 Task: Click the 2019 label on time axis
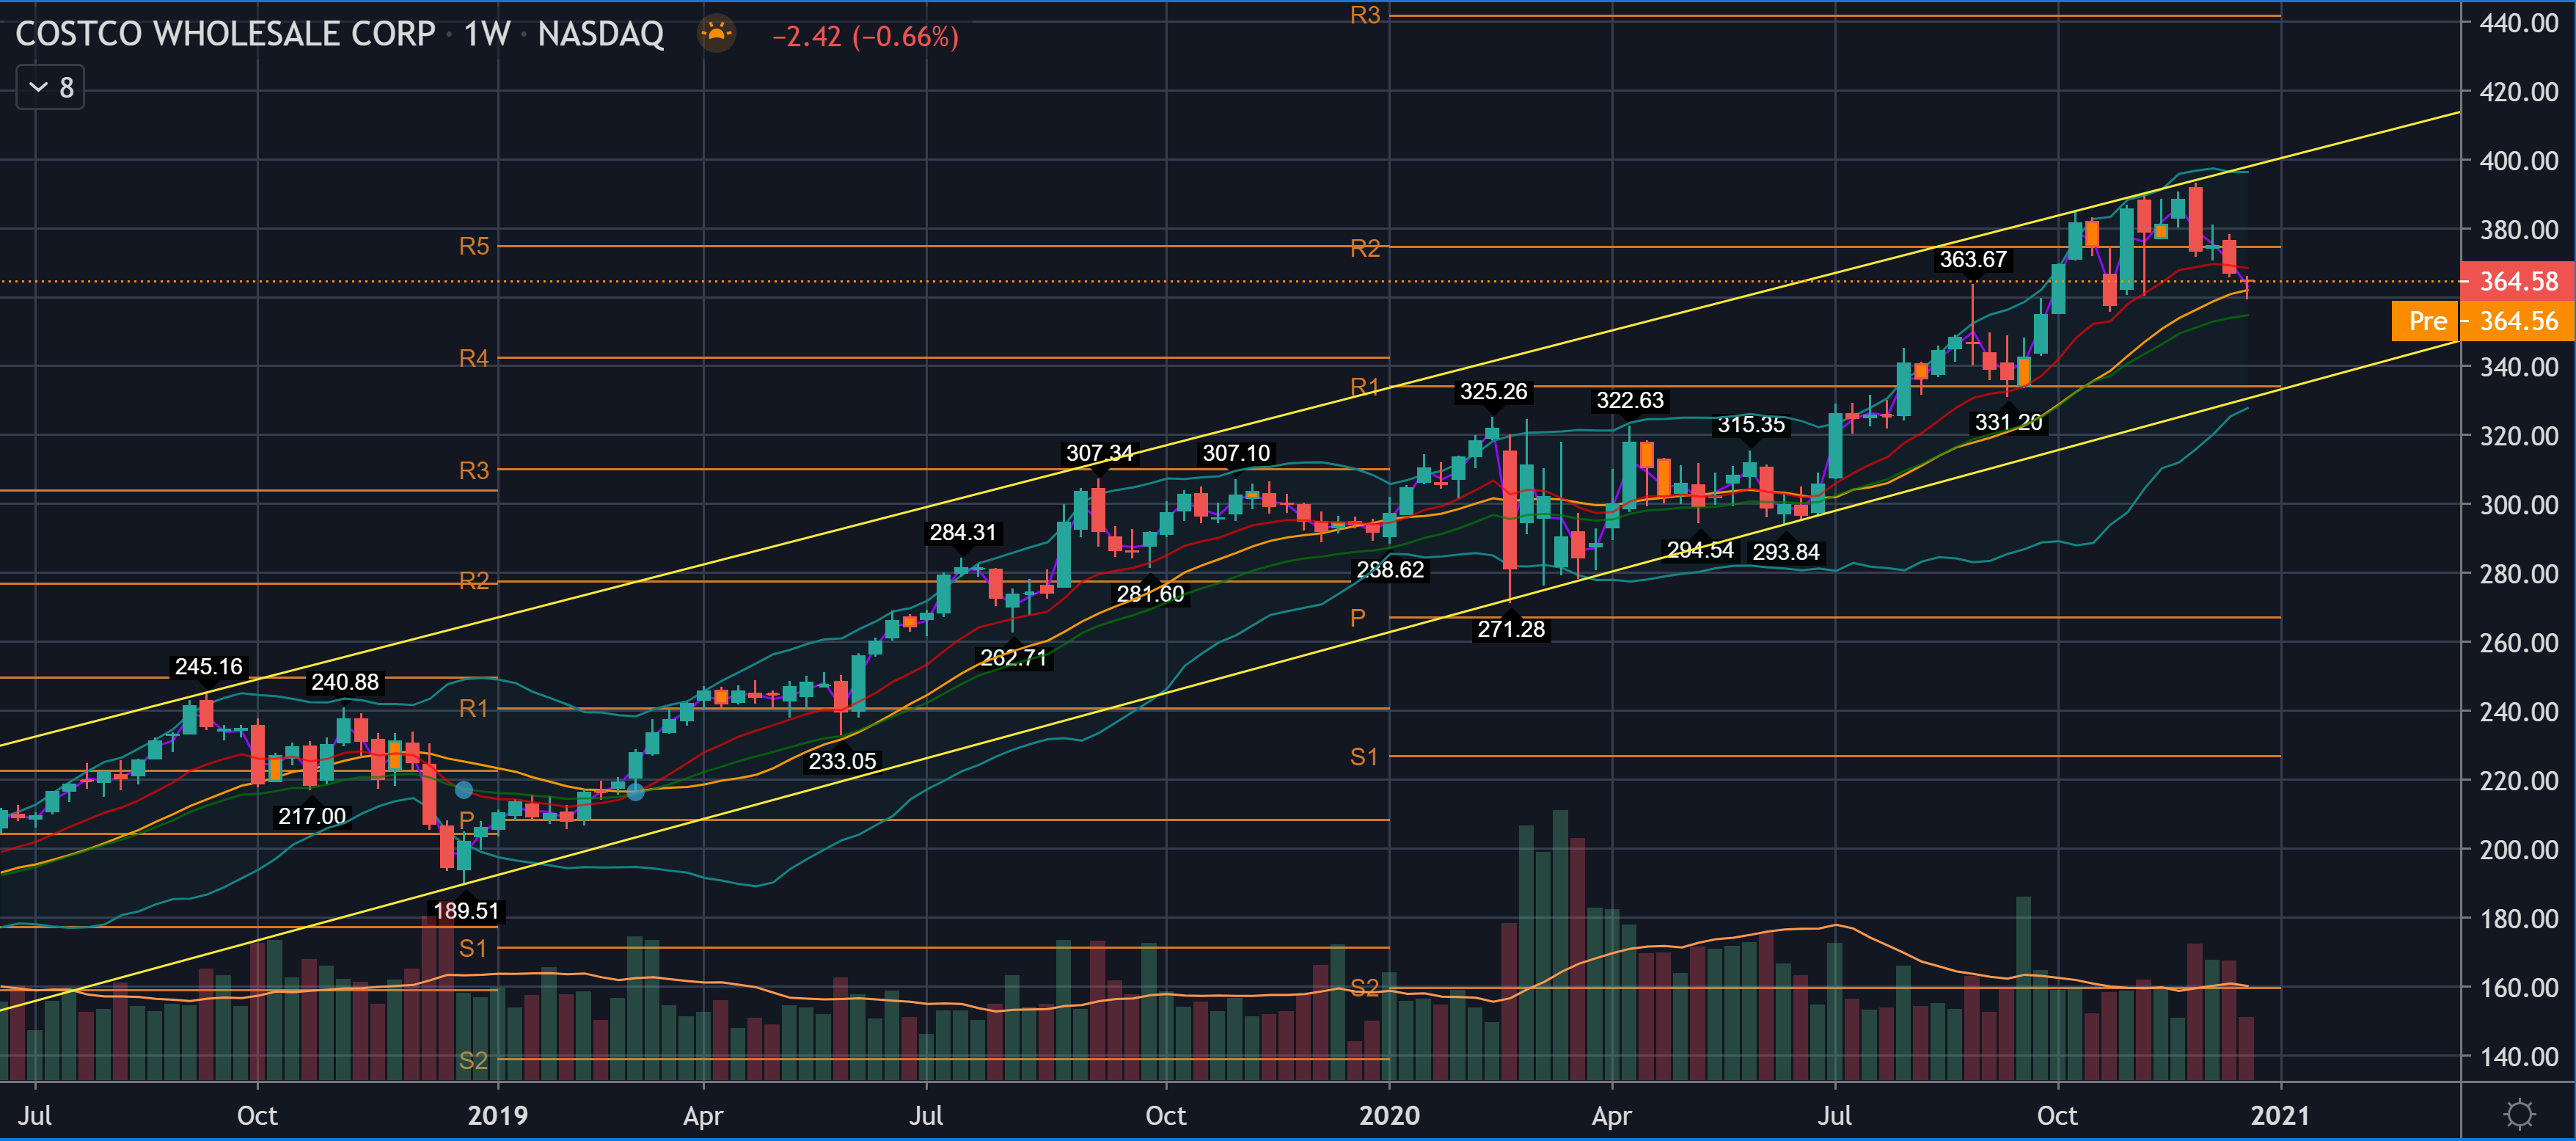497,1115
